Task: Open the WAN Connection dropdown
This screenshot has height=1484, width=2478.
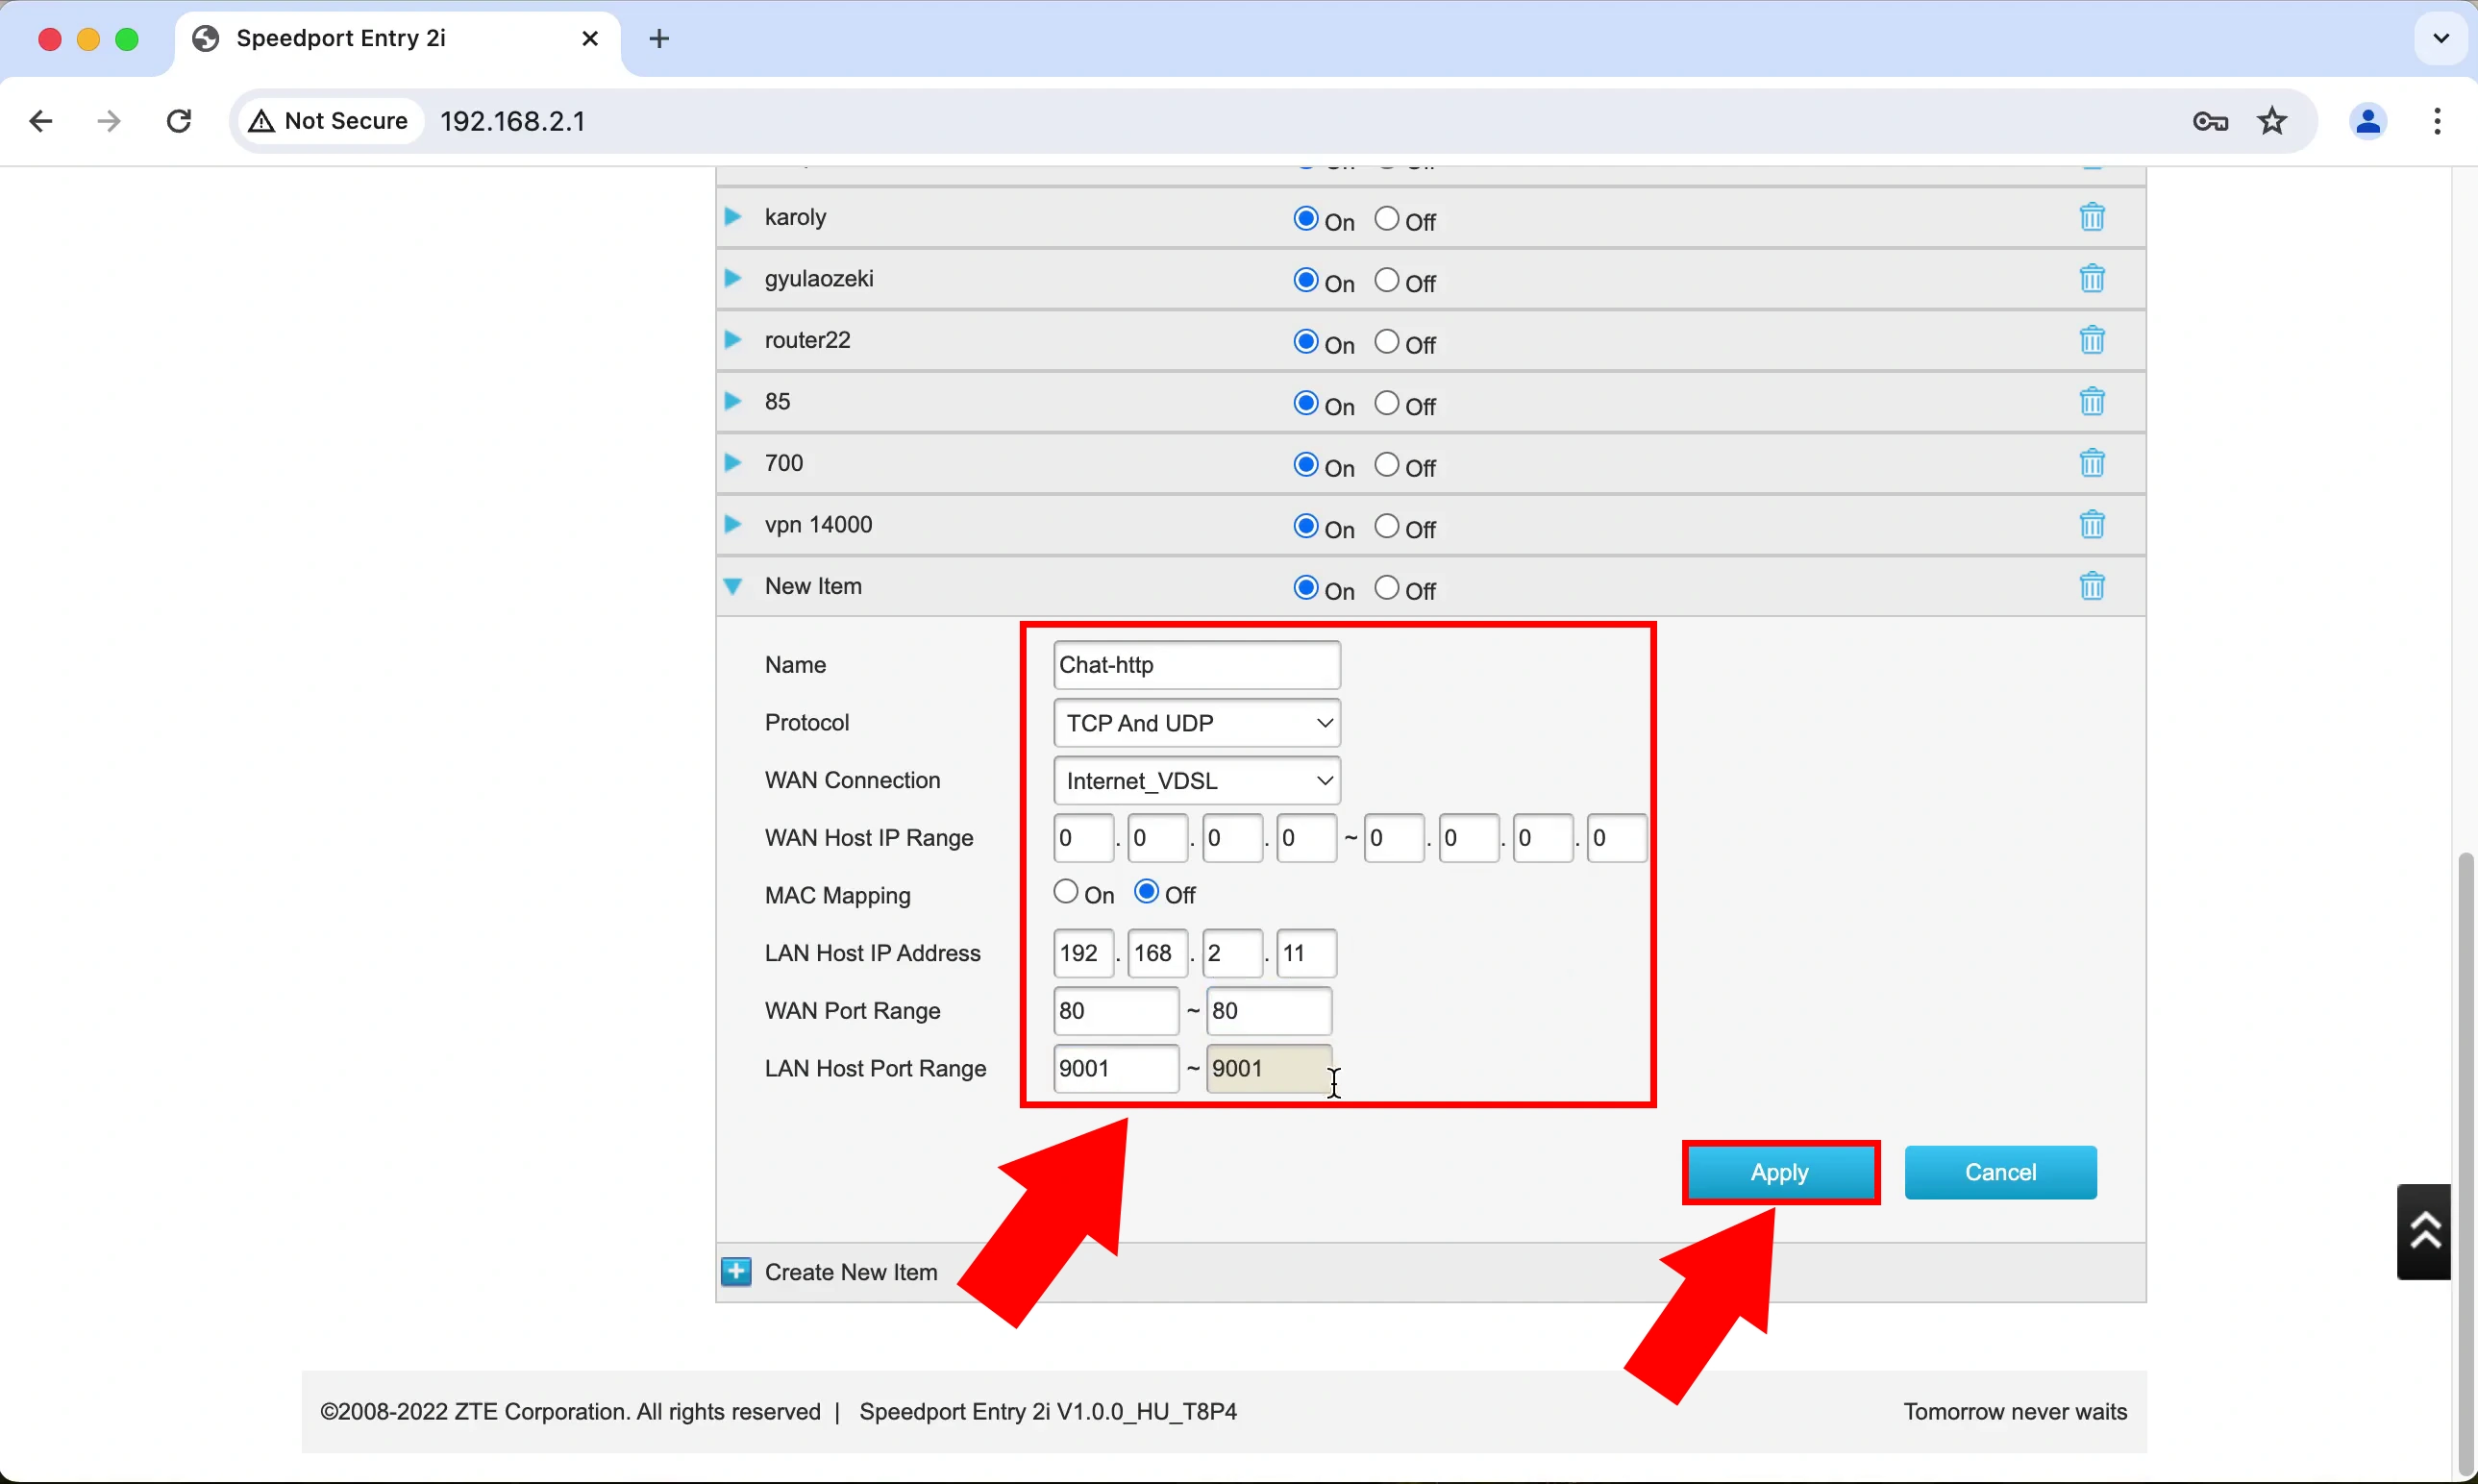Action: click(x=1197, y=781)
